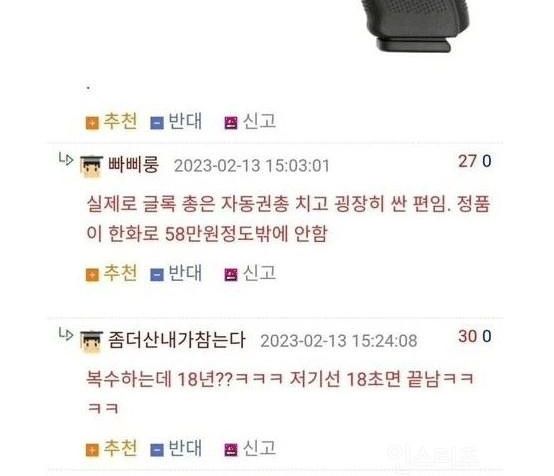Click the timestamp 2023-02-13 15:24:08
The image size is (554, 476).
(339, 341)
